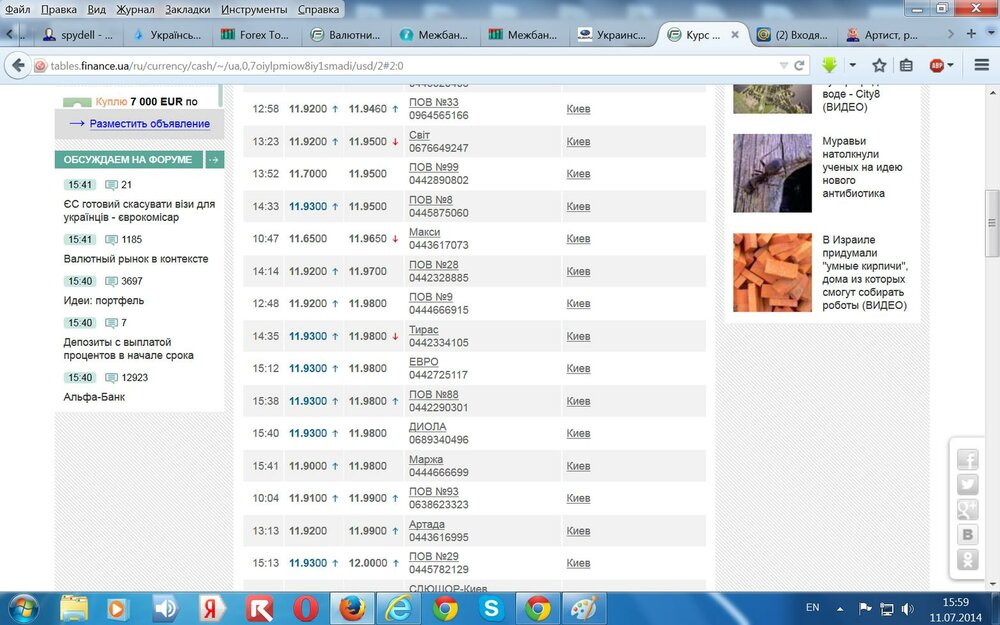Open Skype from the taskbar
Screen dimensions: 1000x625
[x=491, y=608]
